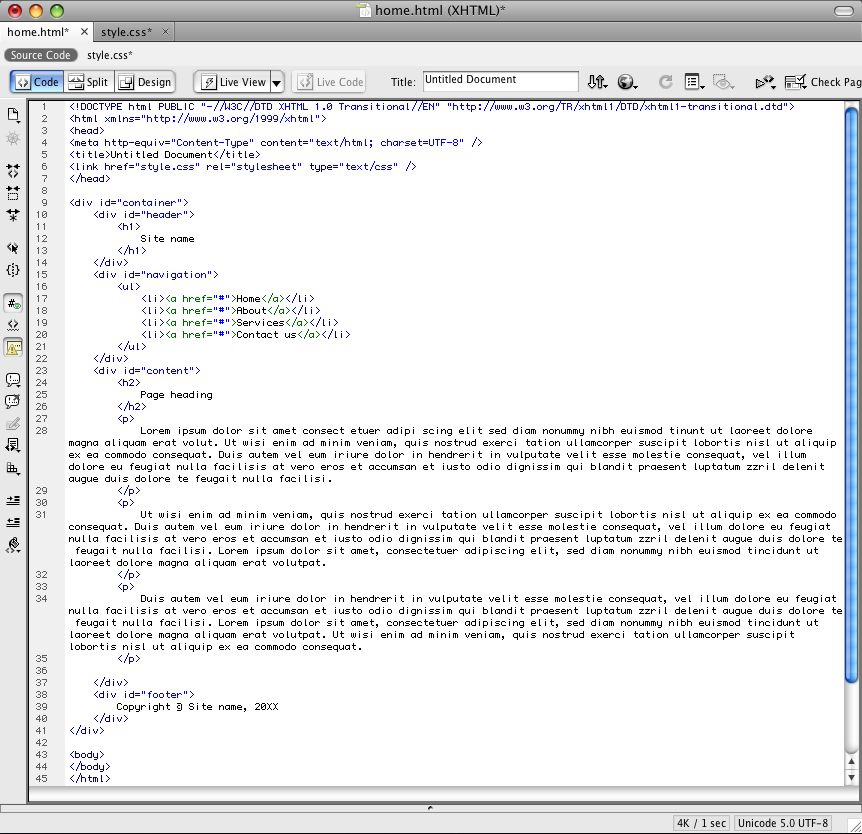Collapse the selected code block

pyautogui.click(x=13, y=193)
